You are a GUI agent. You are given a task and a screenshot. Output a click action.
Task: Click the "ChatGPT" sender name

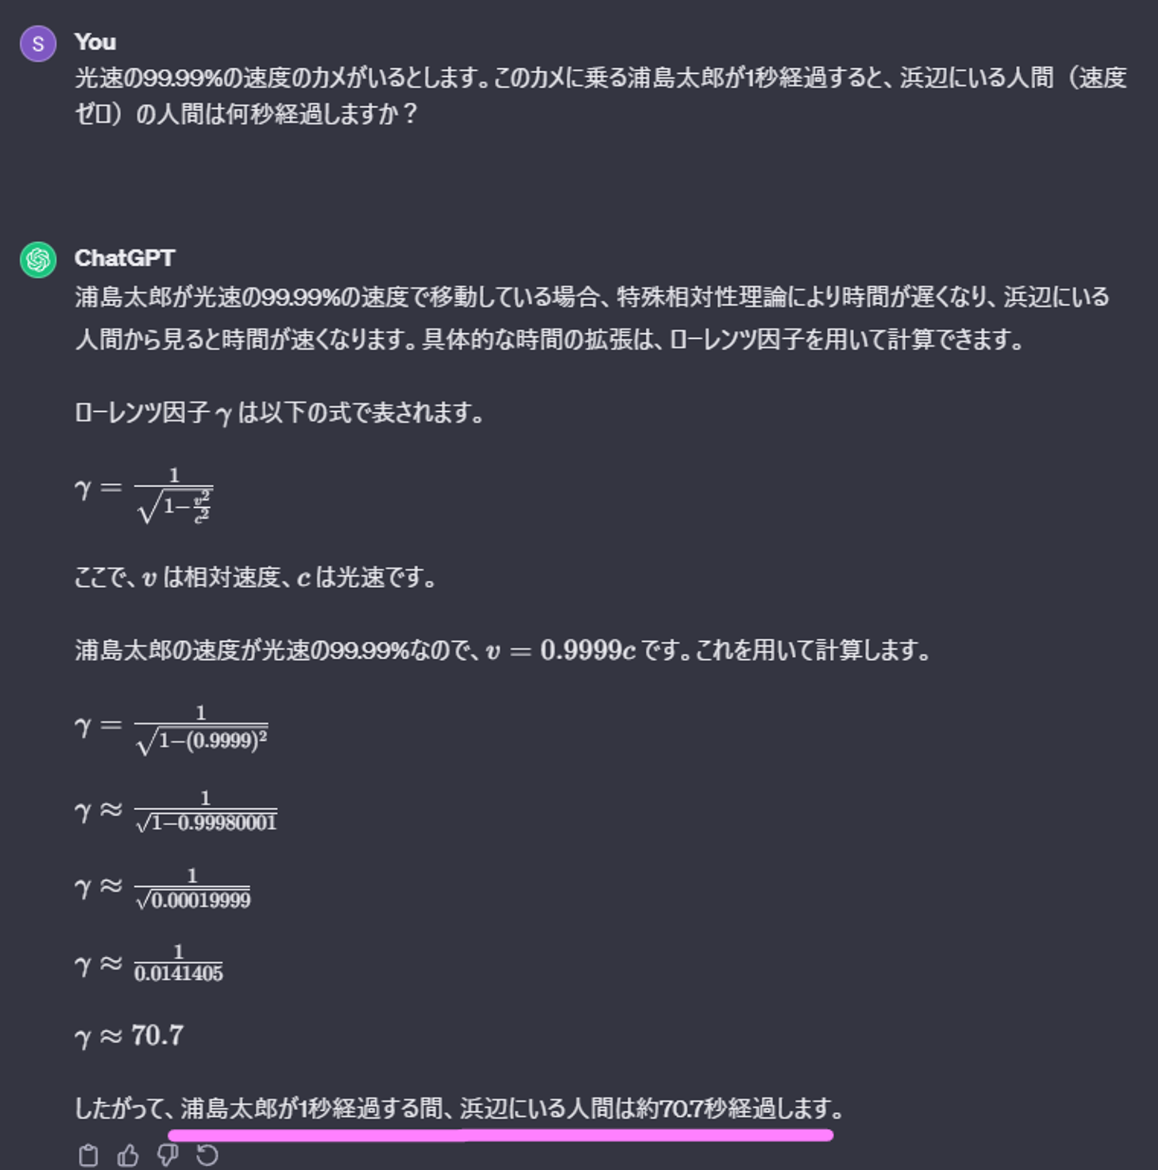124,258
